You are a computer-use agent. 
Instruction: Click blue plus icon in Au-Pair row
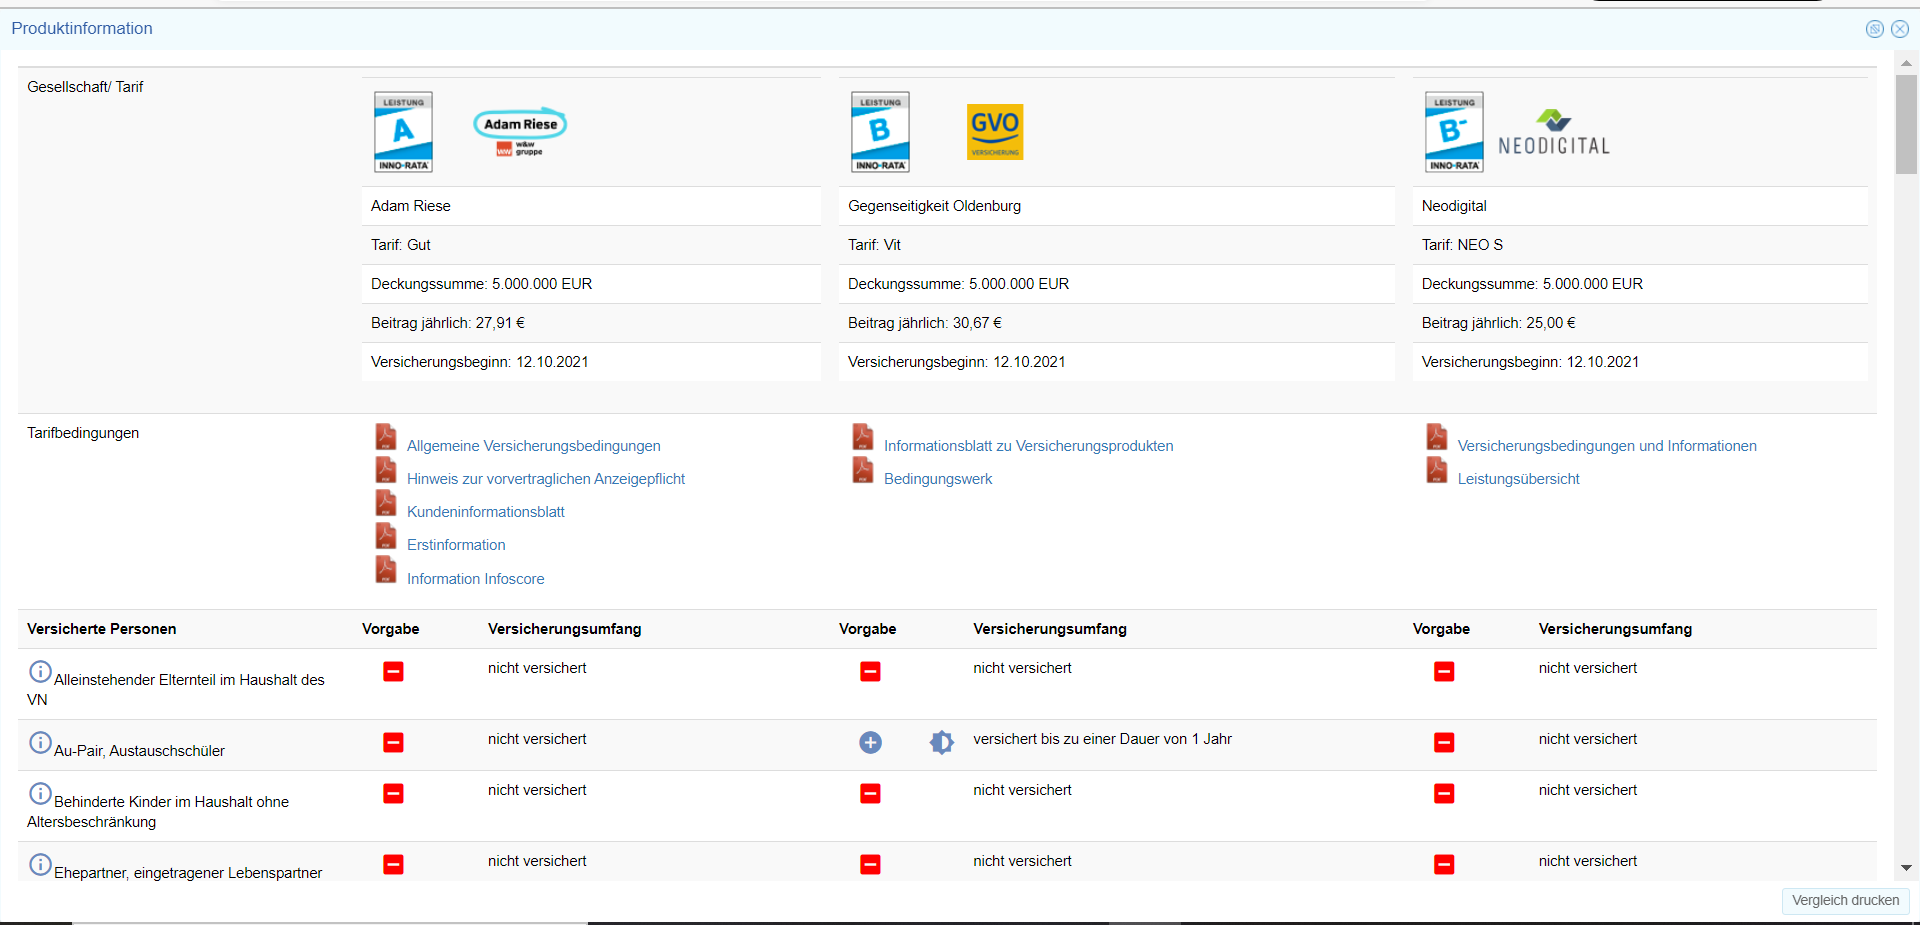click(x=870, y=742)
